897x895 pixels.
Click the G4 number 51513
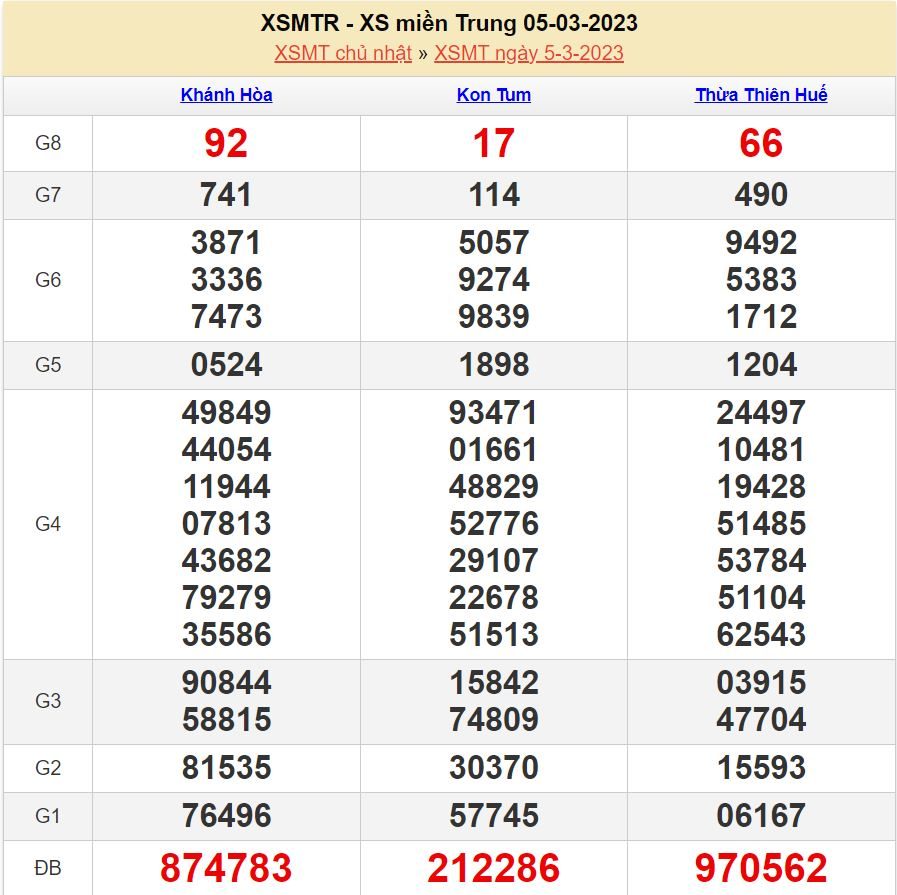494,635
